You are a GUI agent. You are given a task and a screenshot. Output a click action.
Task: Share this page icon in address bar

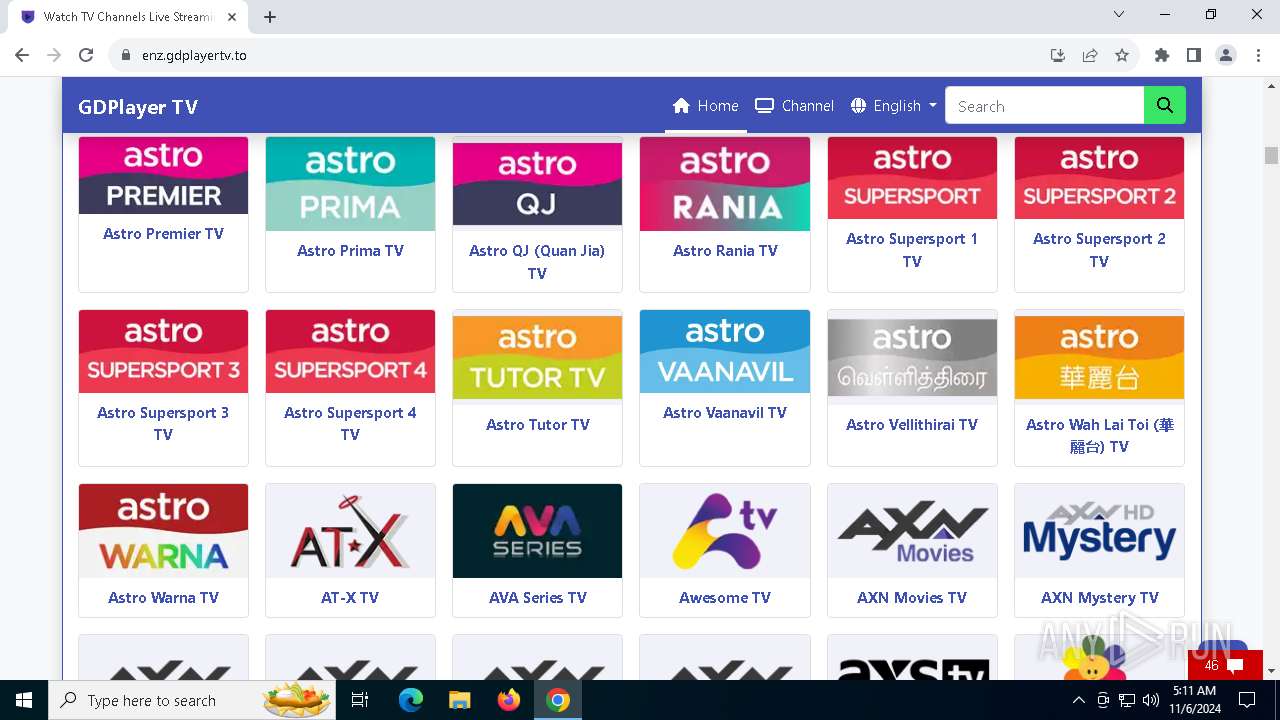pos(1090,55)
